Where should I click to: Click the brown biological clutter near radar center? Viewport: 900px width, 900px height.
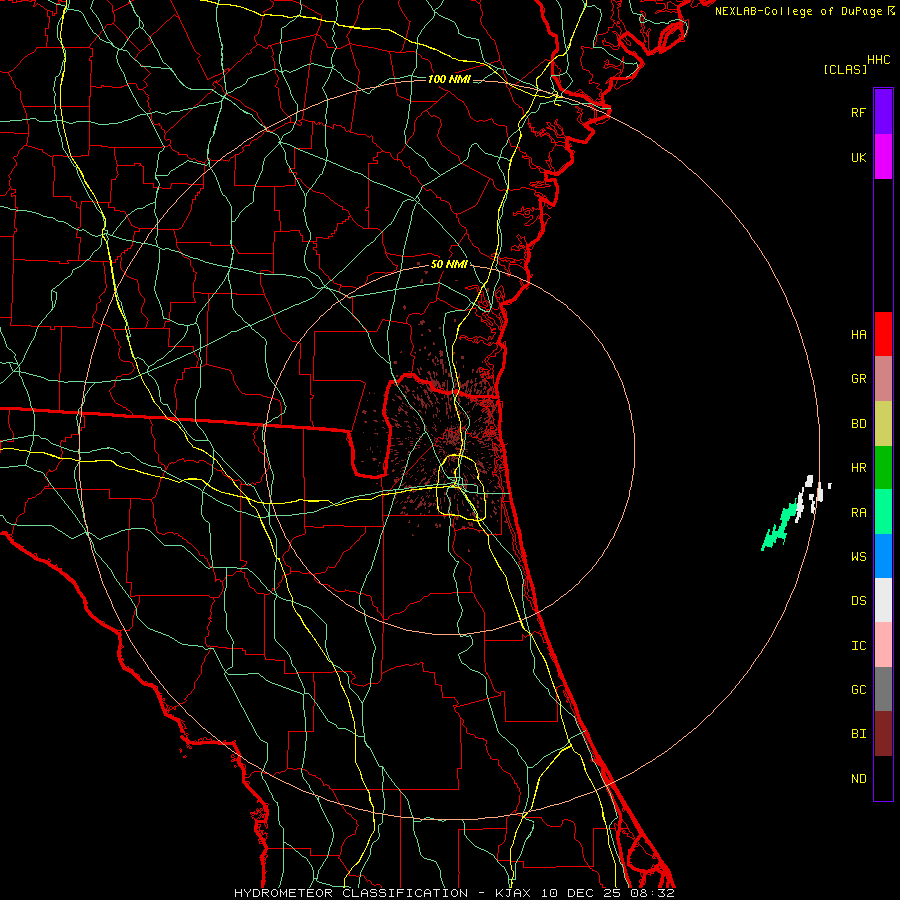pyautogui.click(x=453, y=439)
